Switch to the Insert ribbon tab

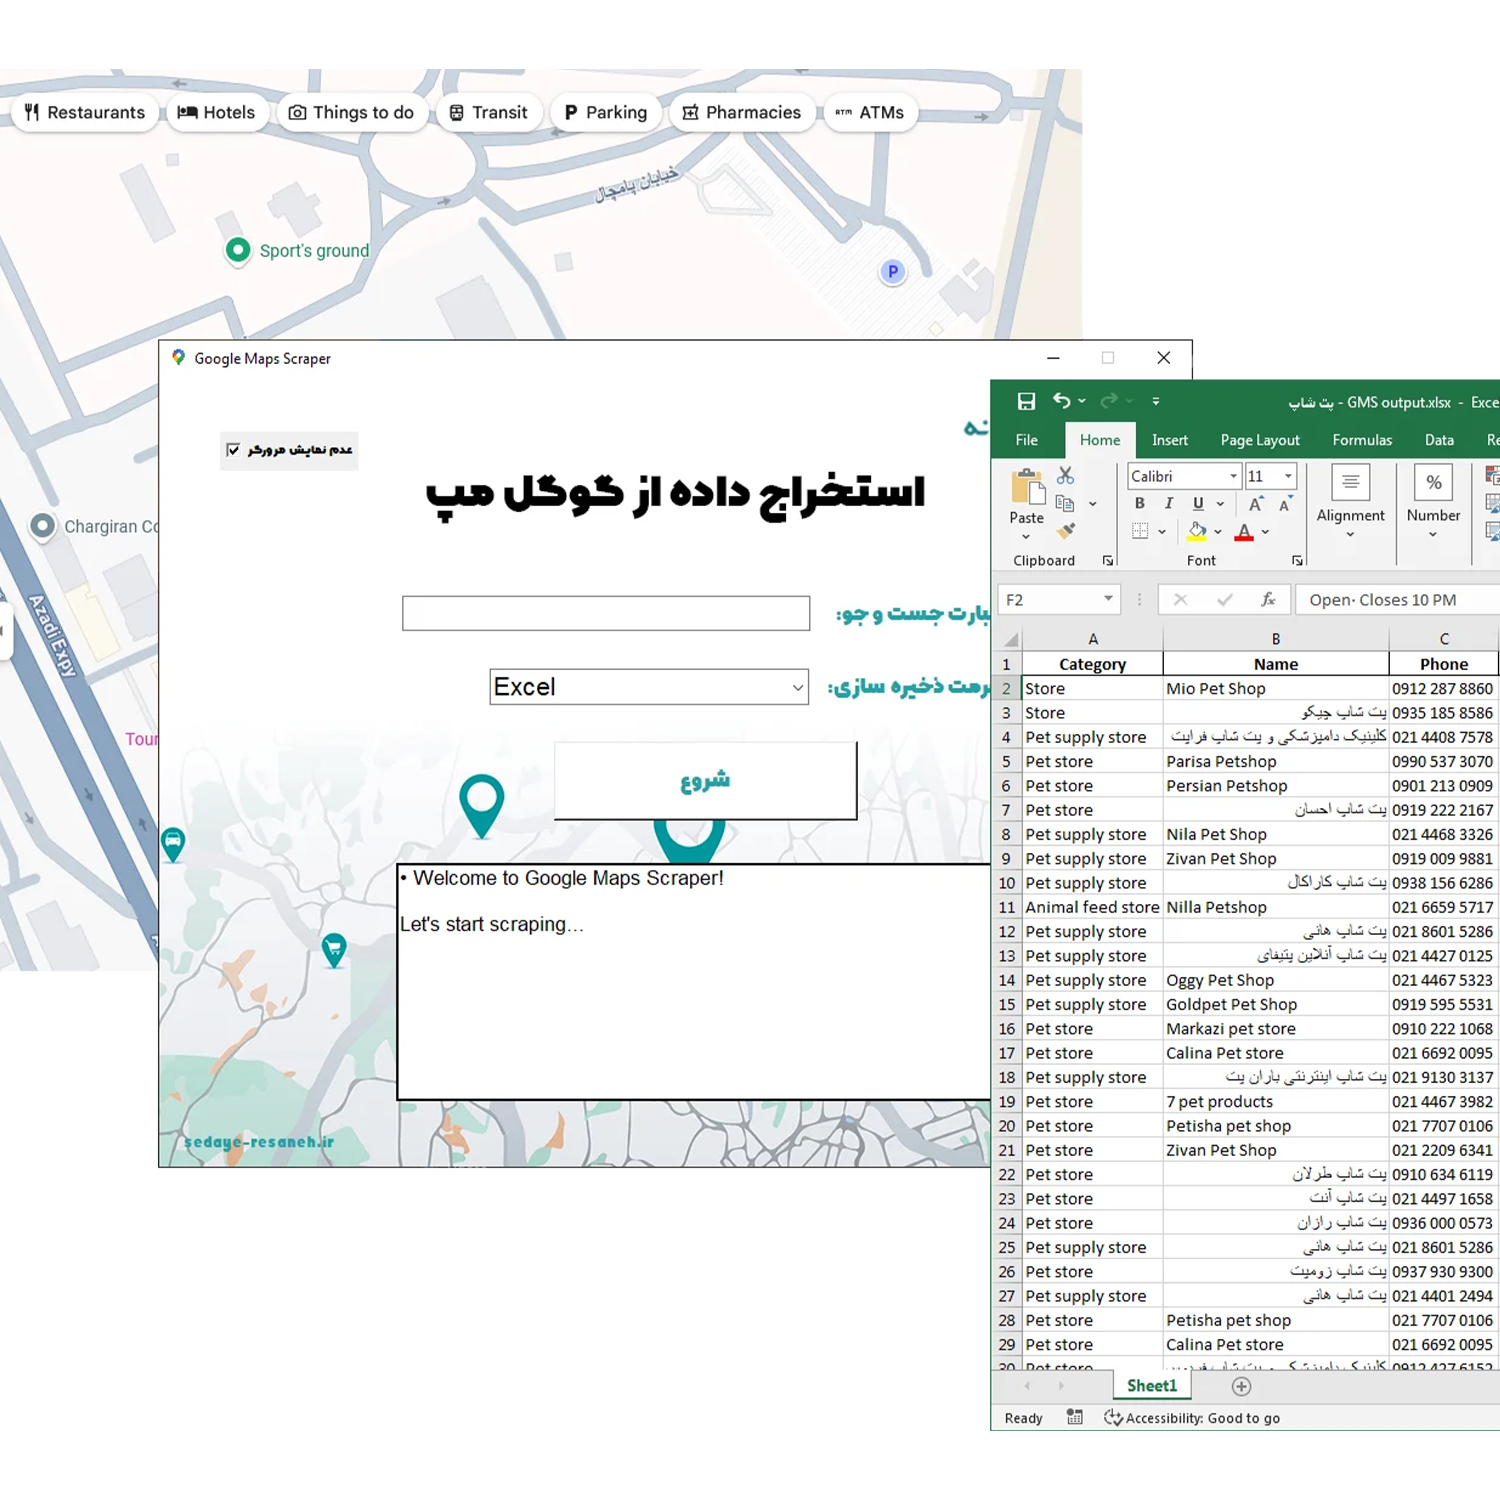[1169, 440]
